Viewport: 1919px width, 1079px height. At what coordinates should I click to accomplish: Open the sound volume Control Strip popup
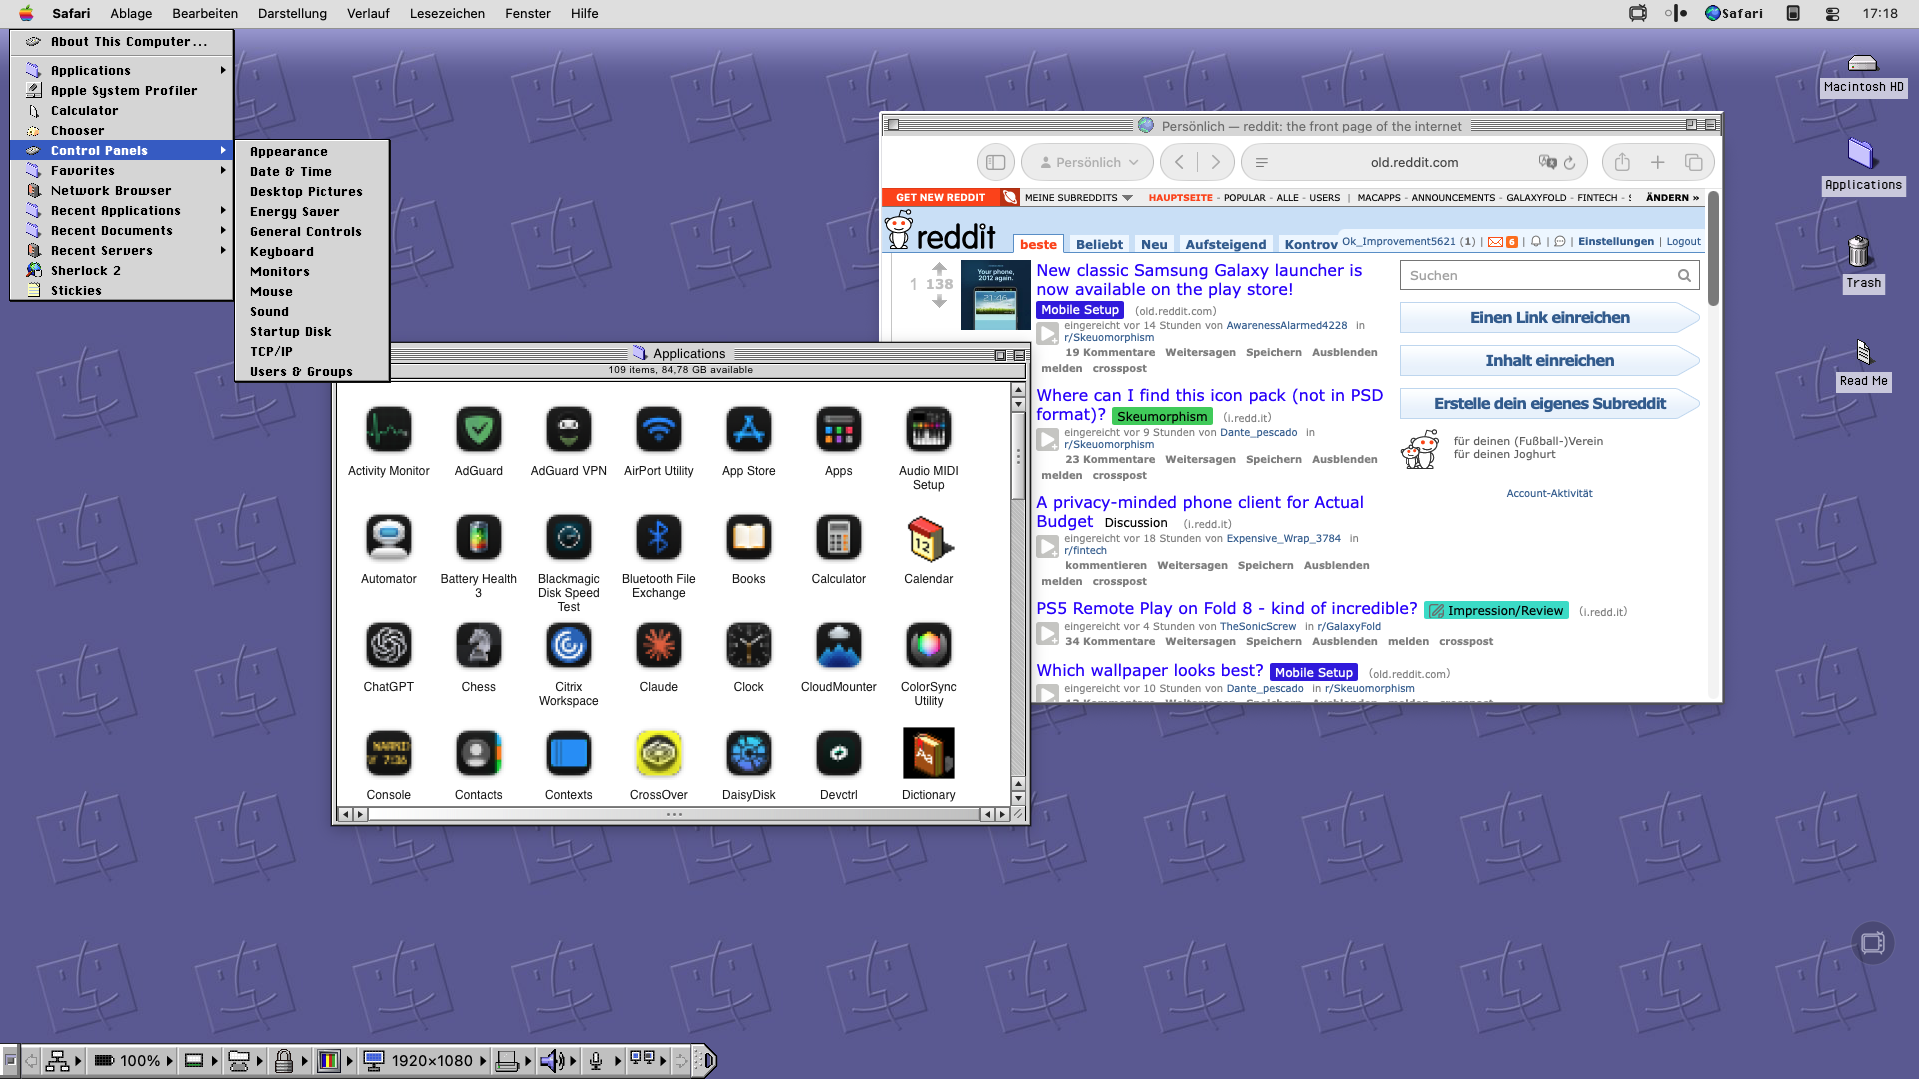coord(557,1060)
